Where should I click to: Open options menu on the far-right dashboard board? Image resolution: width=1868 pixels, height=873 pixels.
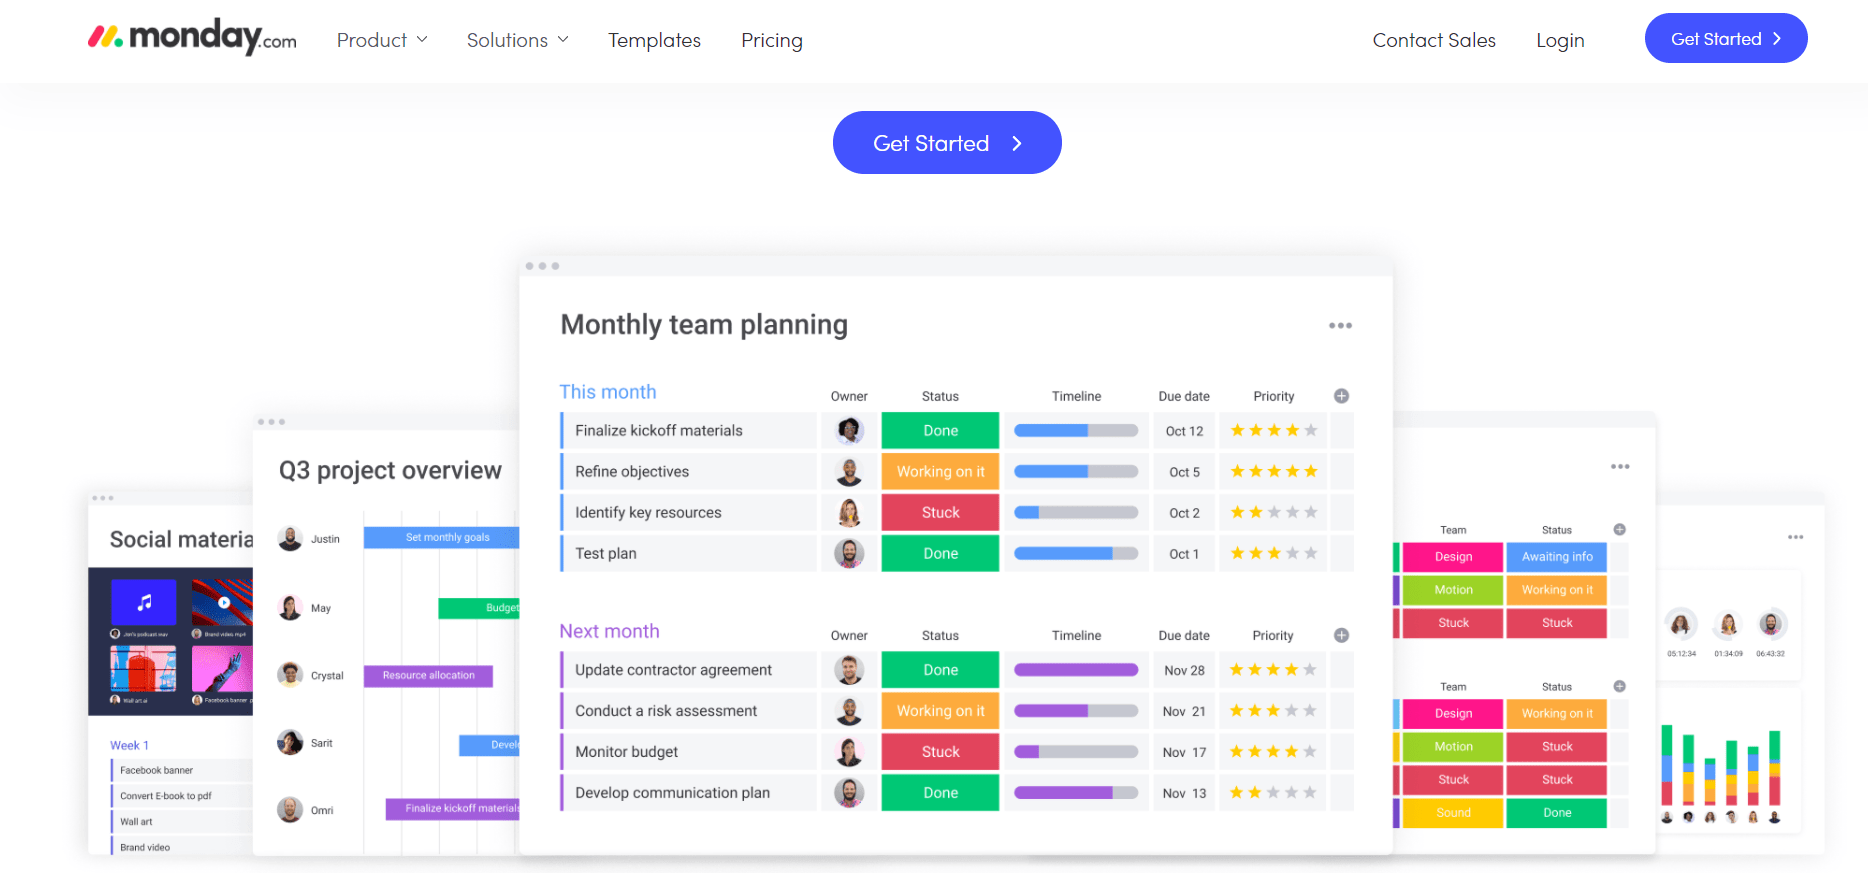1796,537
